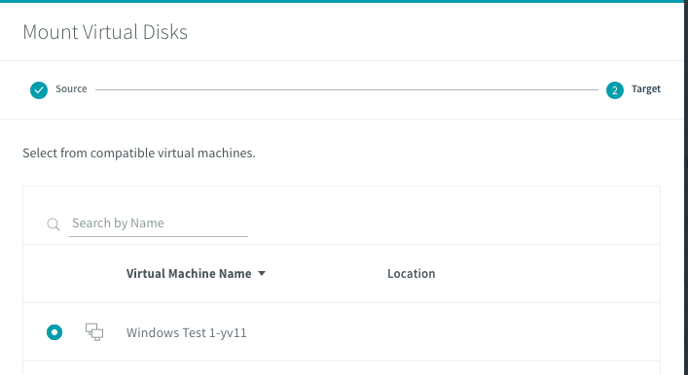
Task: Choose the Windows Test 1-yv11 name text
Action: click(186, 333)
